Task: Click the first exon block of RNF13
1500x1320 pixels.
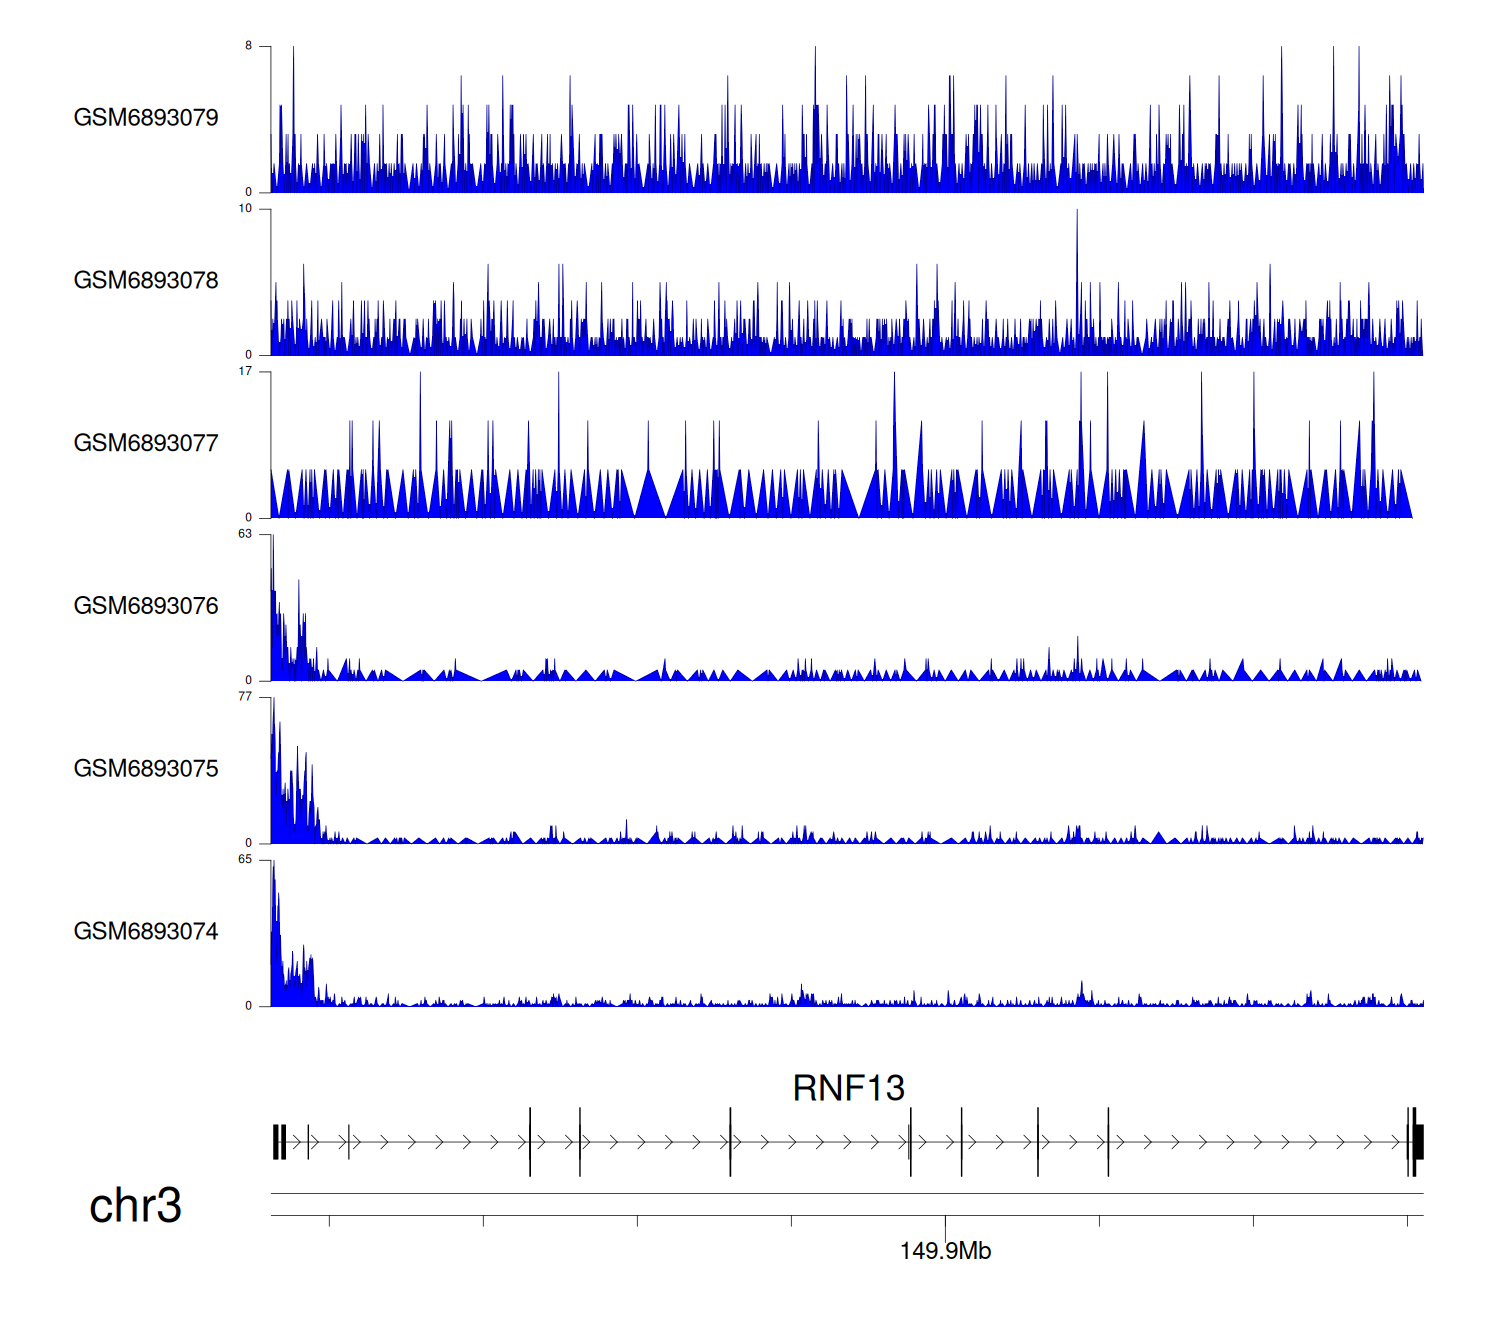Action: coord(276,1142)
